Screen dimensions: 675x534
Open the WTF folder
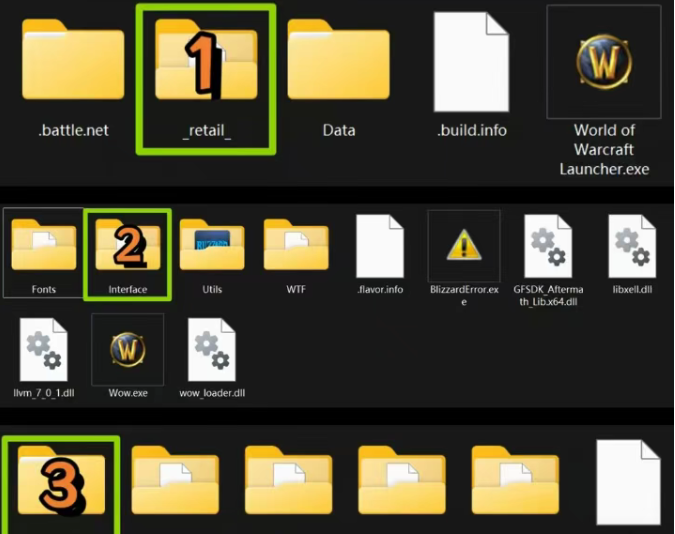click(x=296, y=246)
